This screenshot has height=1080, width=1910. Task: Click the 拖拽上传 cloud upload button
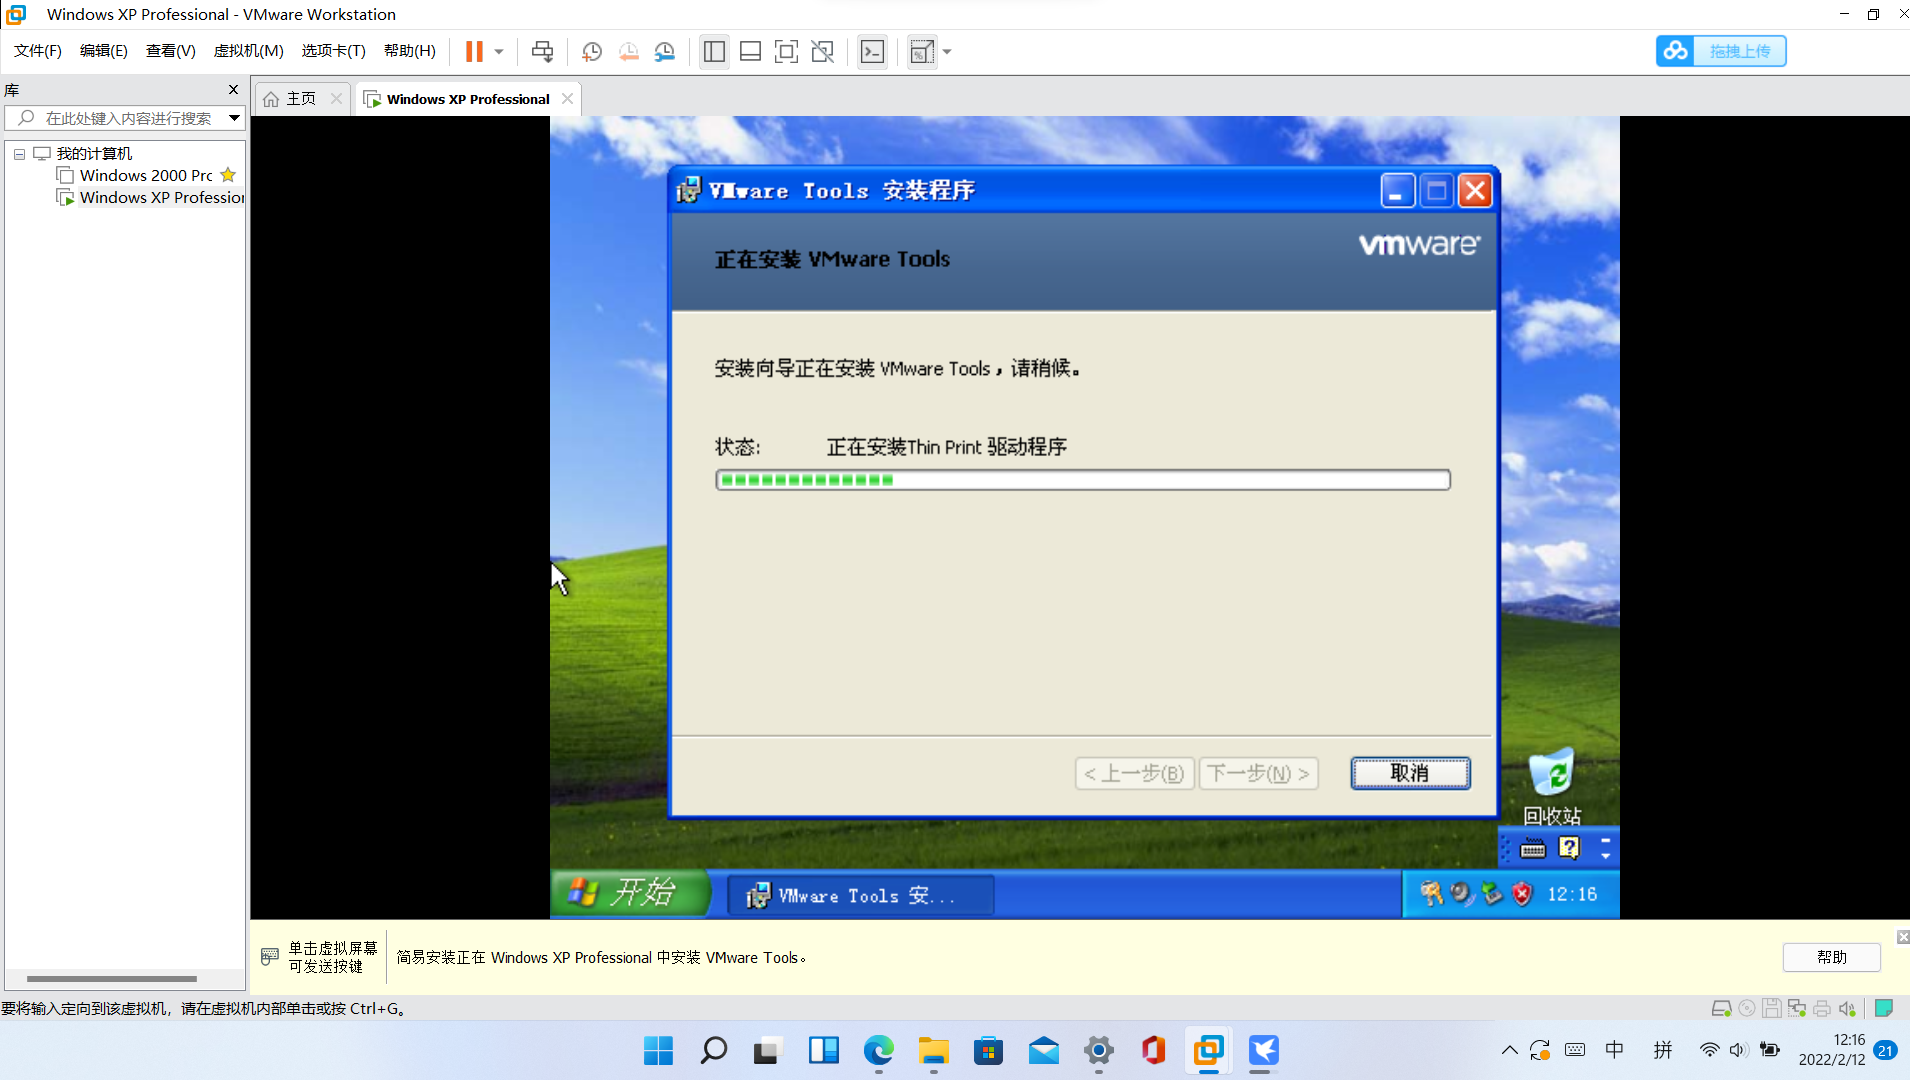[x=1721, y=51]
